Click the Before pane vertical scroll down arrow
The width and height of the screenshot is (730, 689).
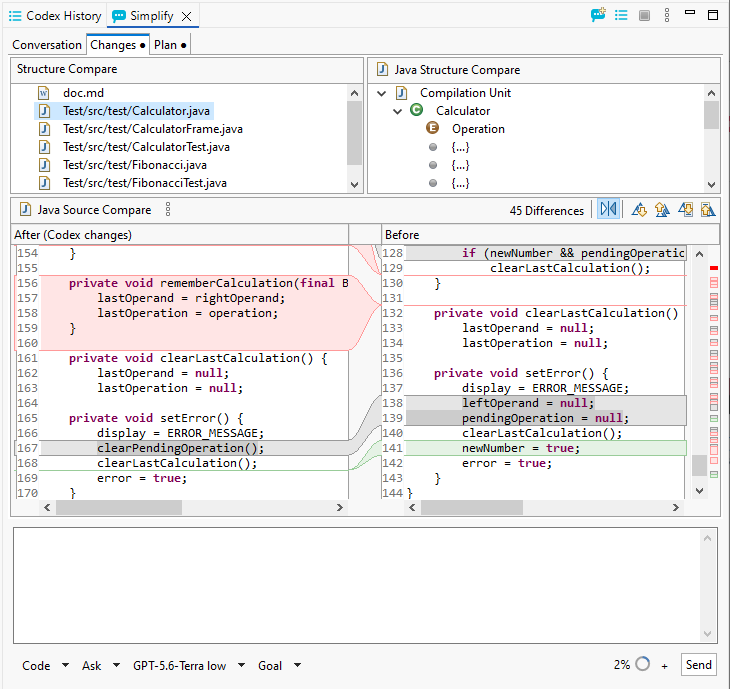click(x=699, y=490)
